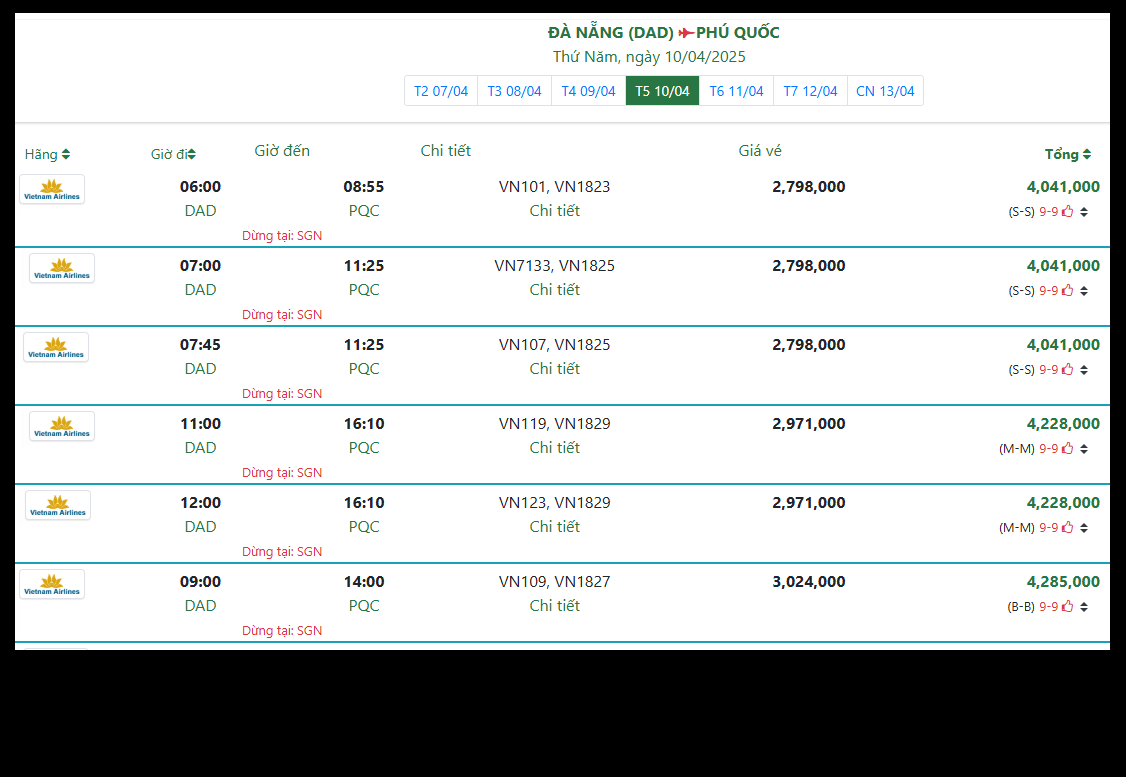
Task: Switch to date tab T2 07/04
Action: click(x=441, y=91)
